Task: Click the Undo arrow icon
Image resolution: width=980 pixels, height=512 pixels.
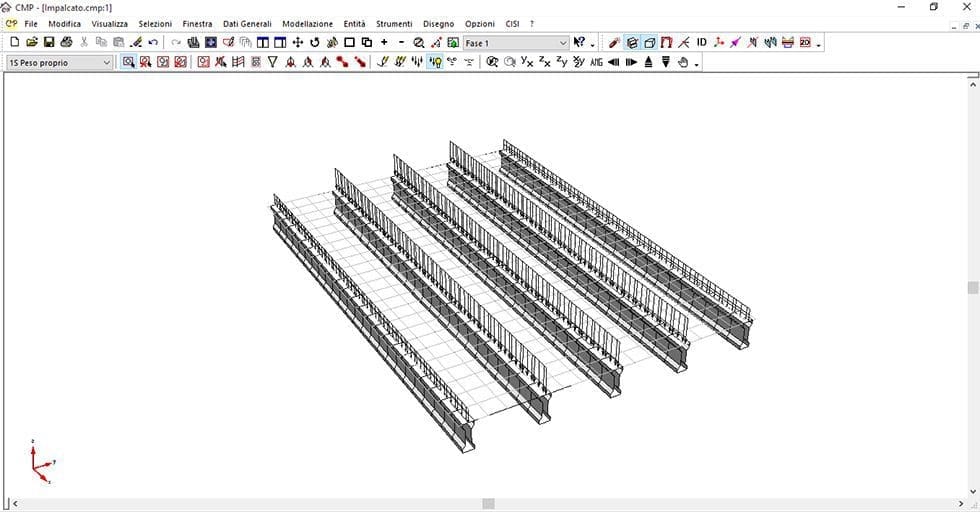Action: (x=153, y=43)
